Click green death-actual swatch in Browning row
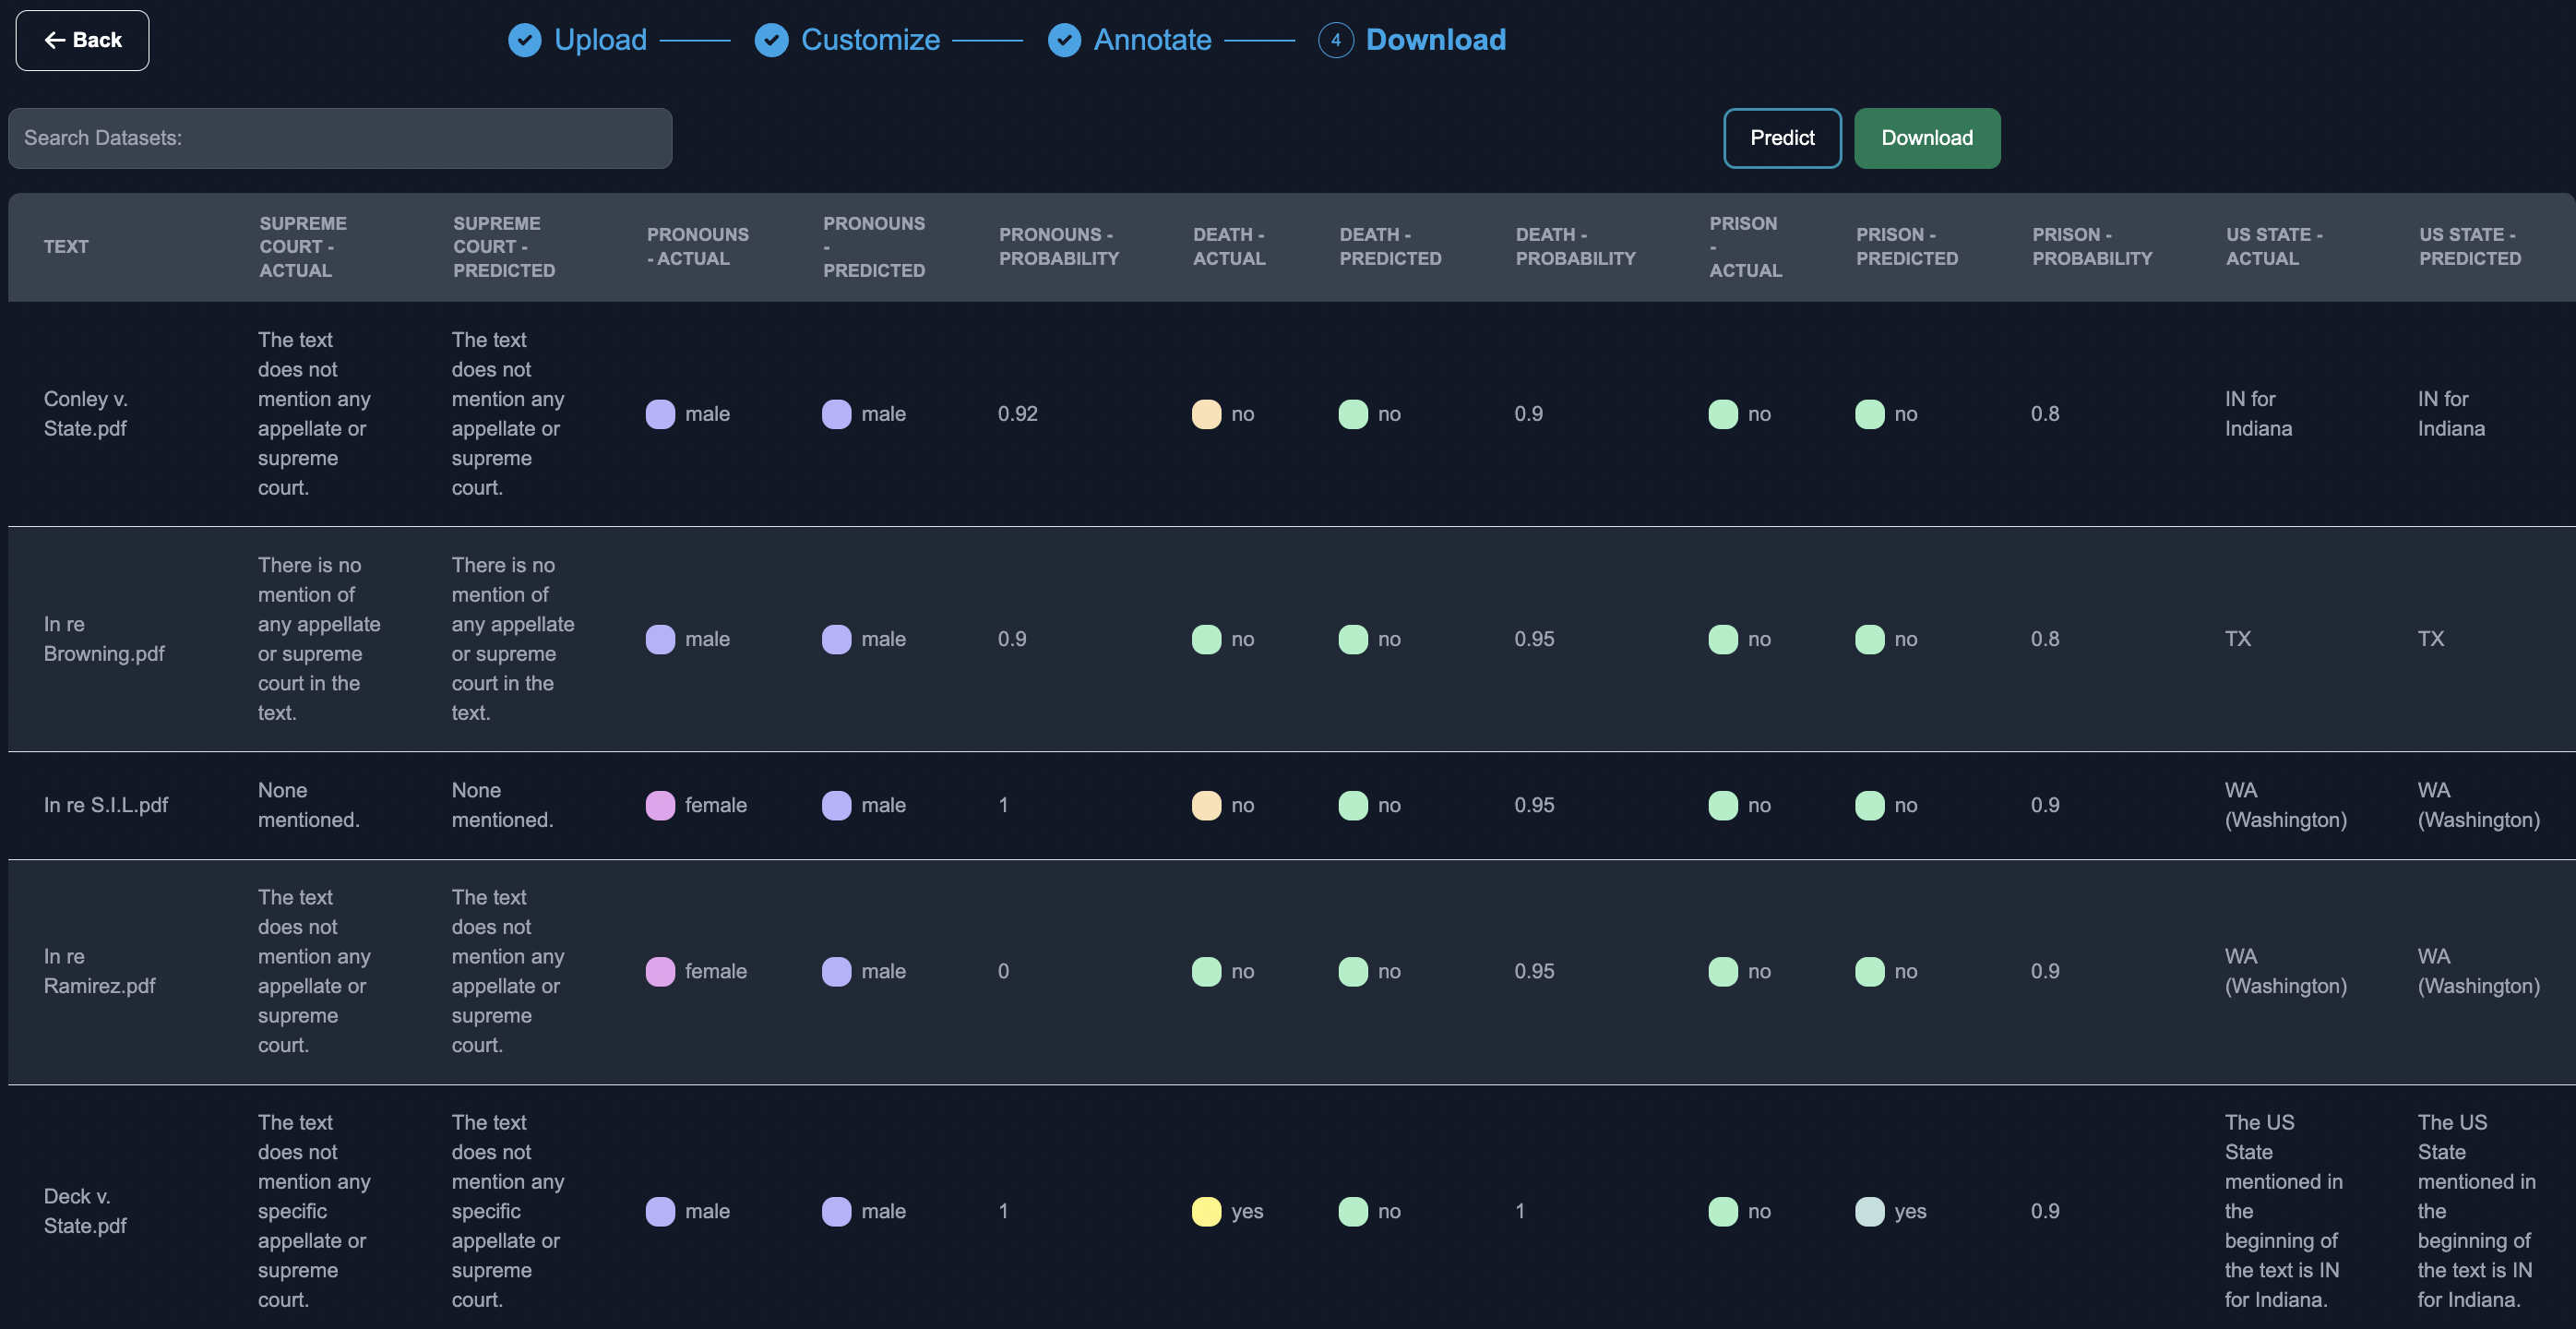This screenshot has height=1329, width=2576. pos(1206,639)
